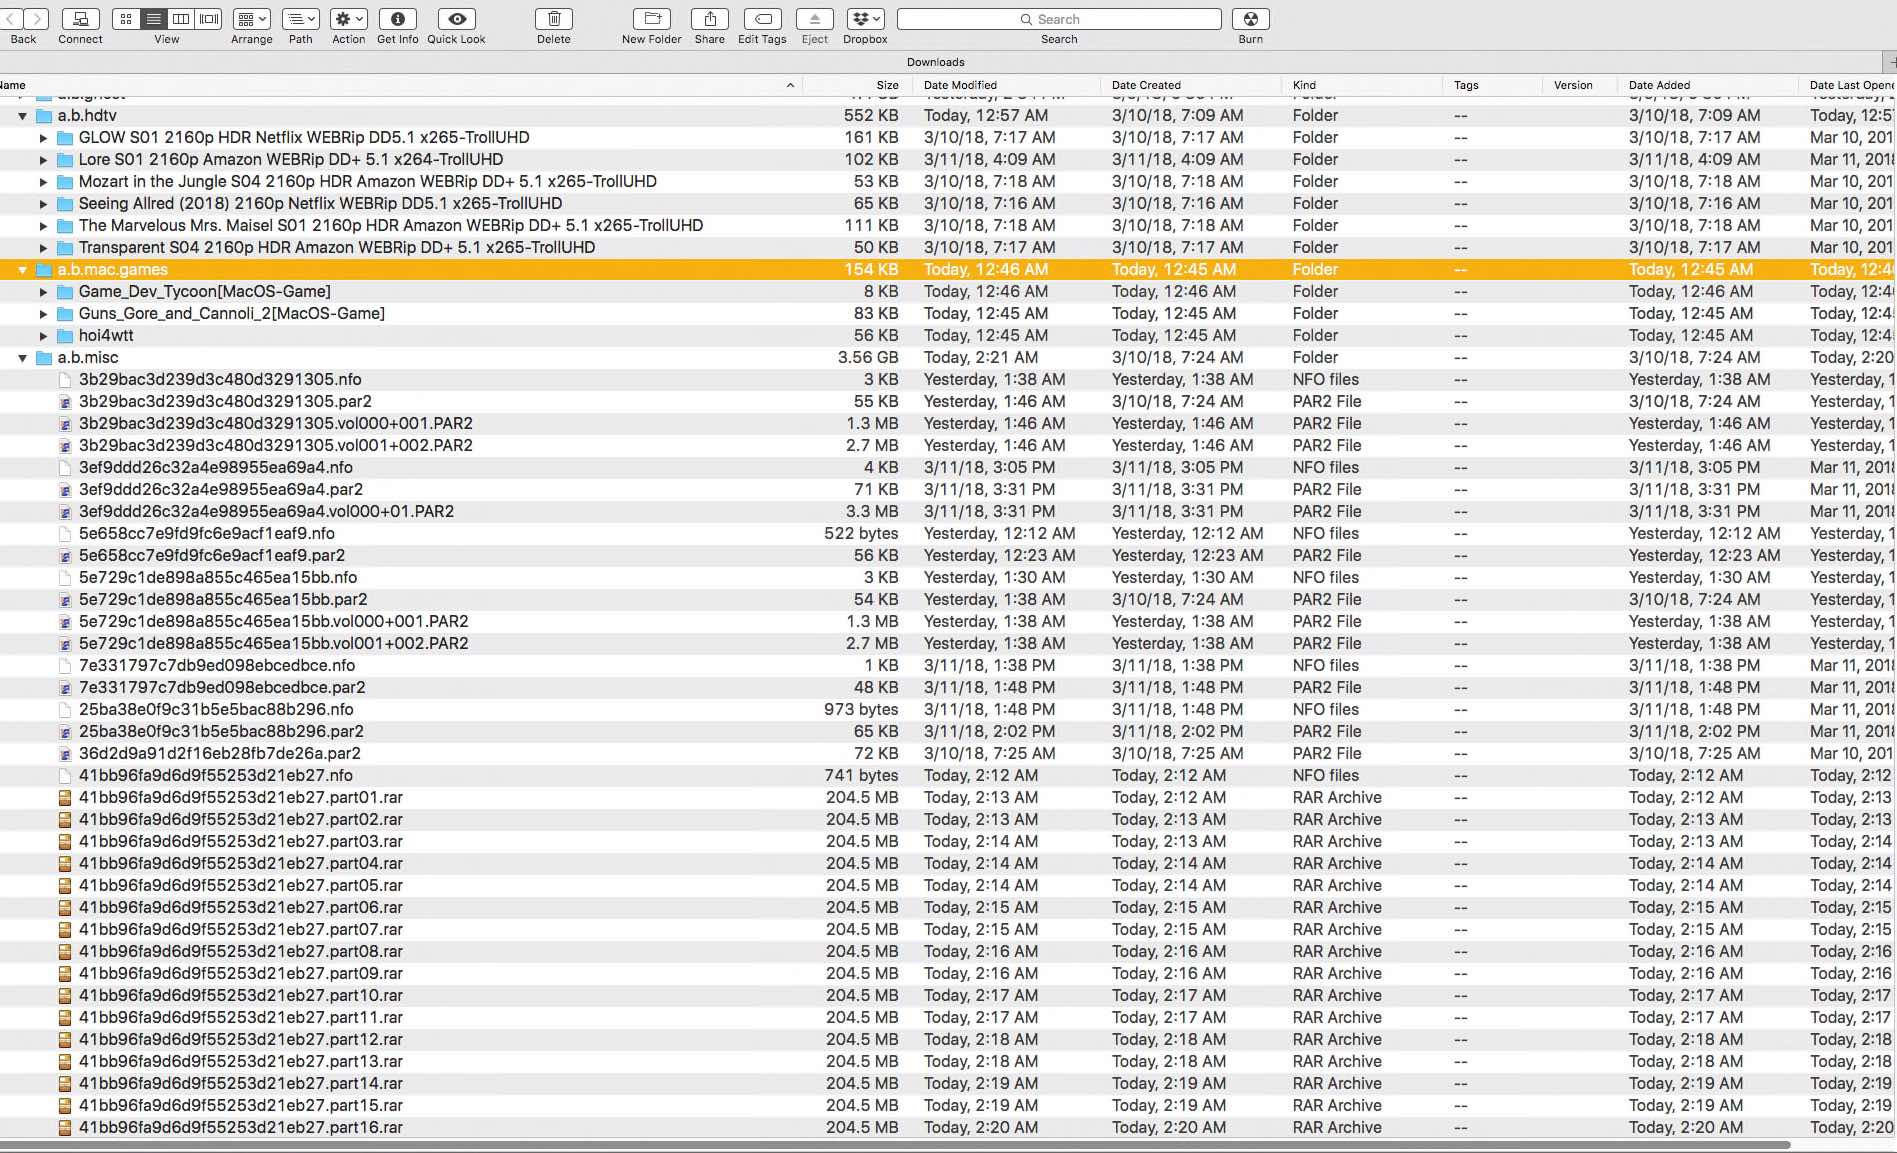Click into the Search field
The image size is (1897, 1153).
pyautogui.click(x=1059, y=19)
